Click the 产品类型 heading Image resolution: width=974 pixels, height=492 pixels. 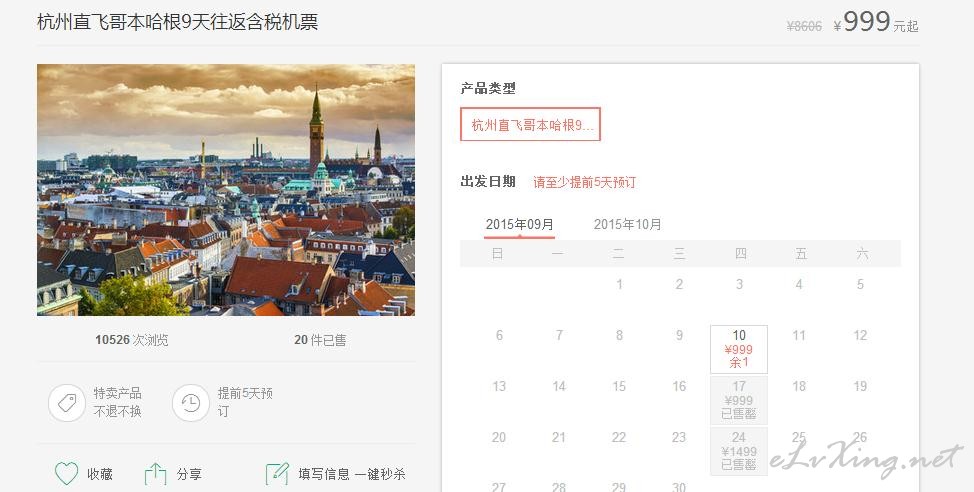488,89
